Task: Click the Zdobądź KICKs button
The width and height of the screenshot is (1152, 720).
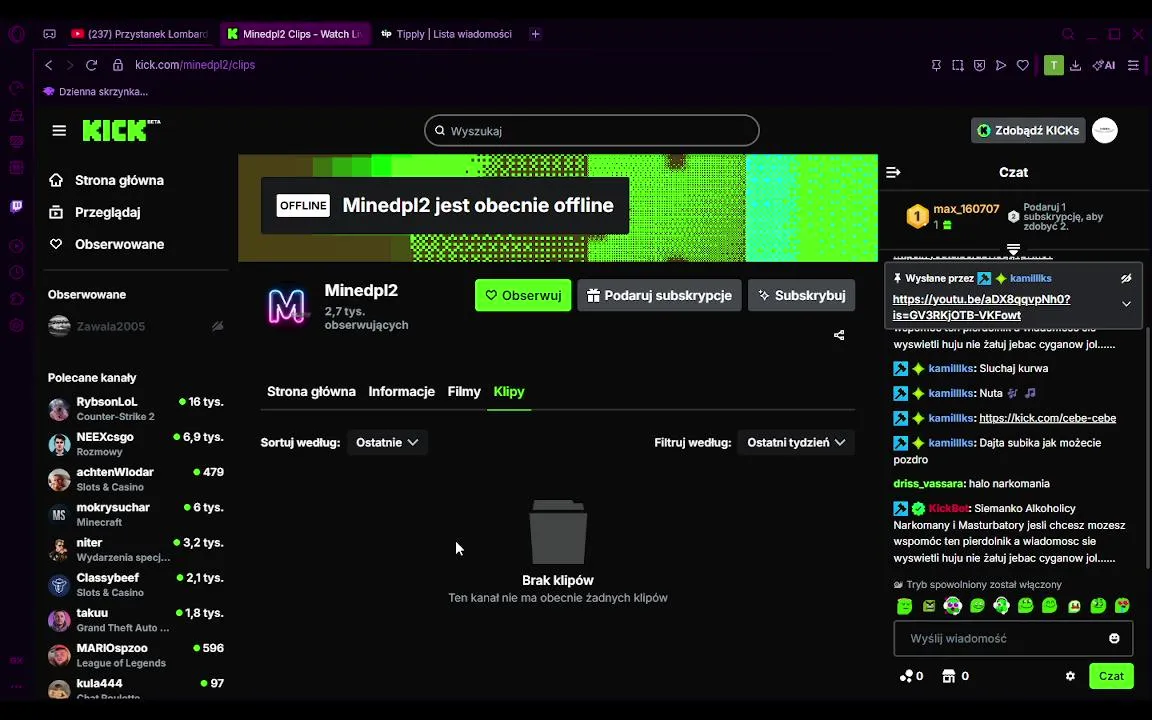Action: 1028,131
